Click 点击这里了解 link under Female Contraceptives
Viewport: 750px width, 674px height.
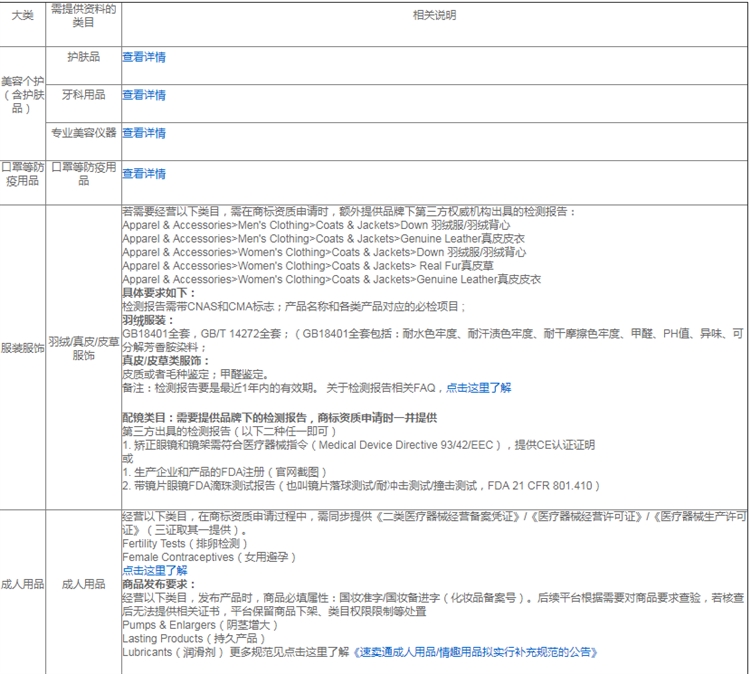[155, 570]
